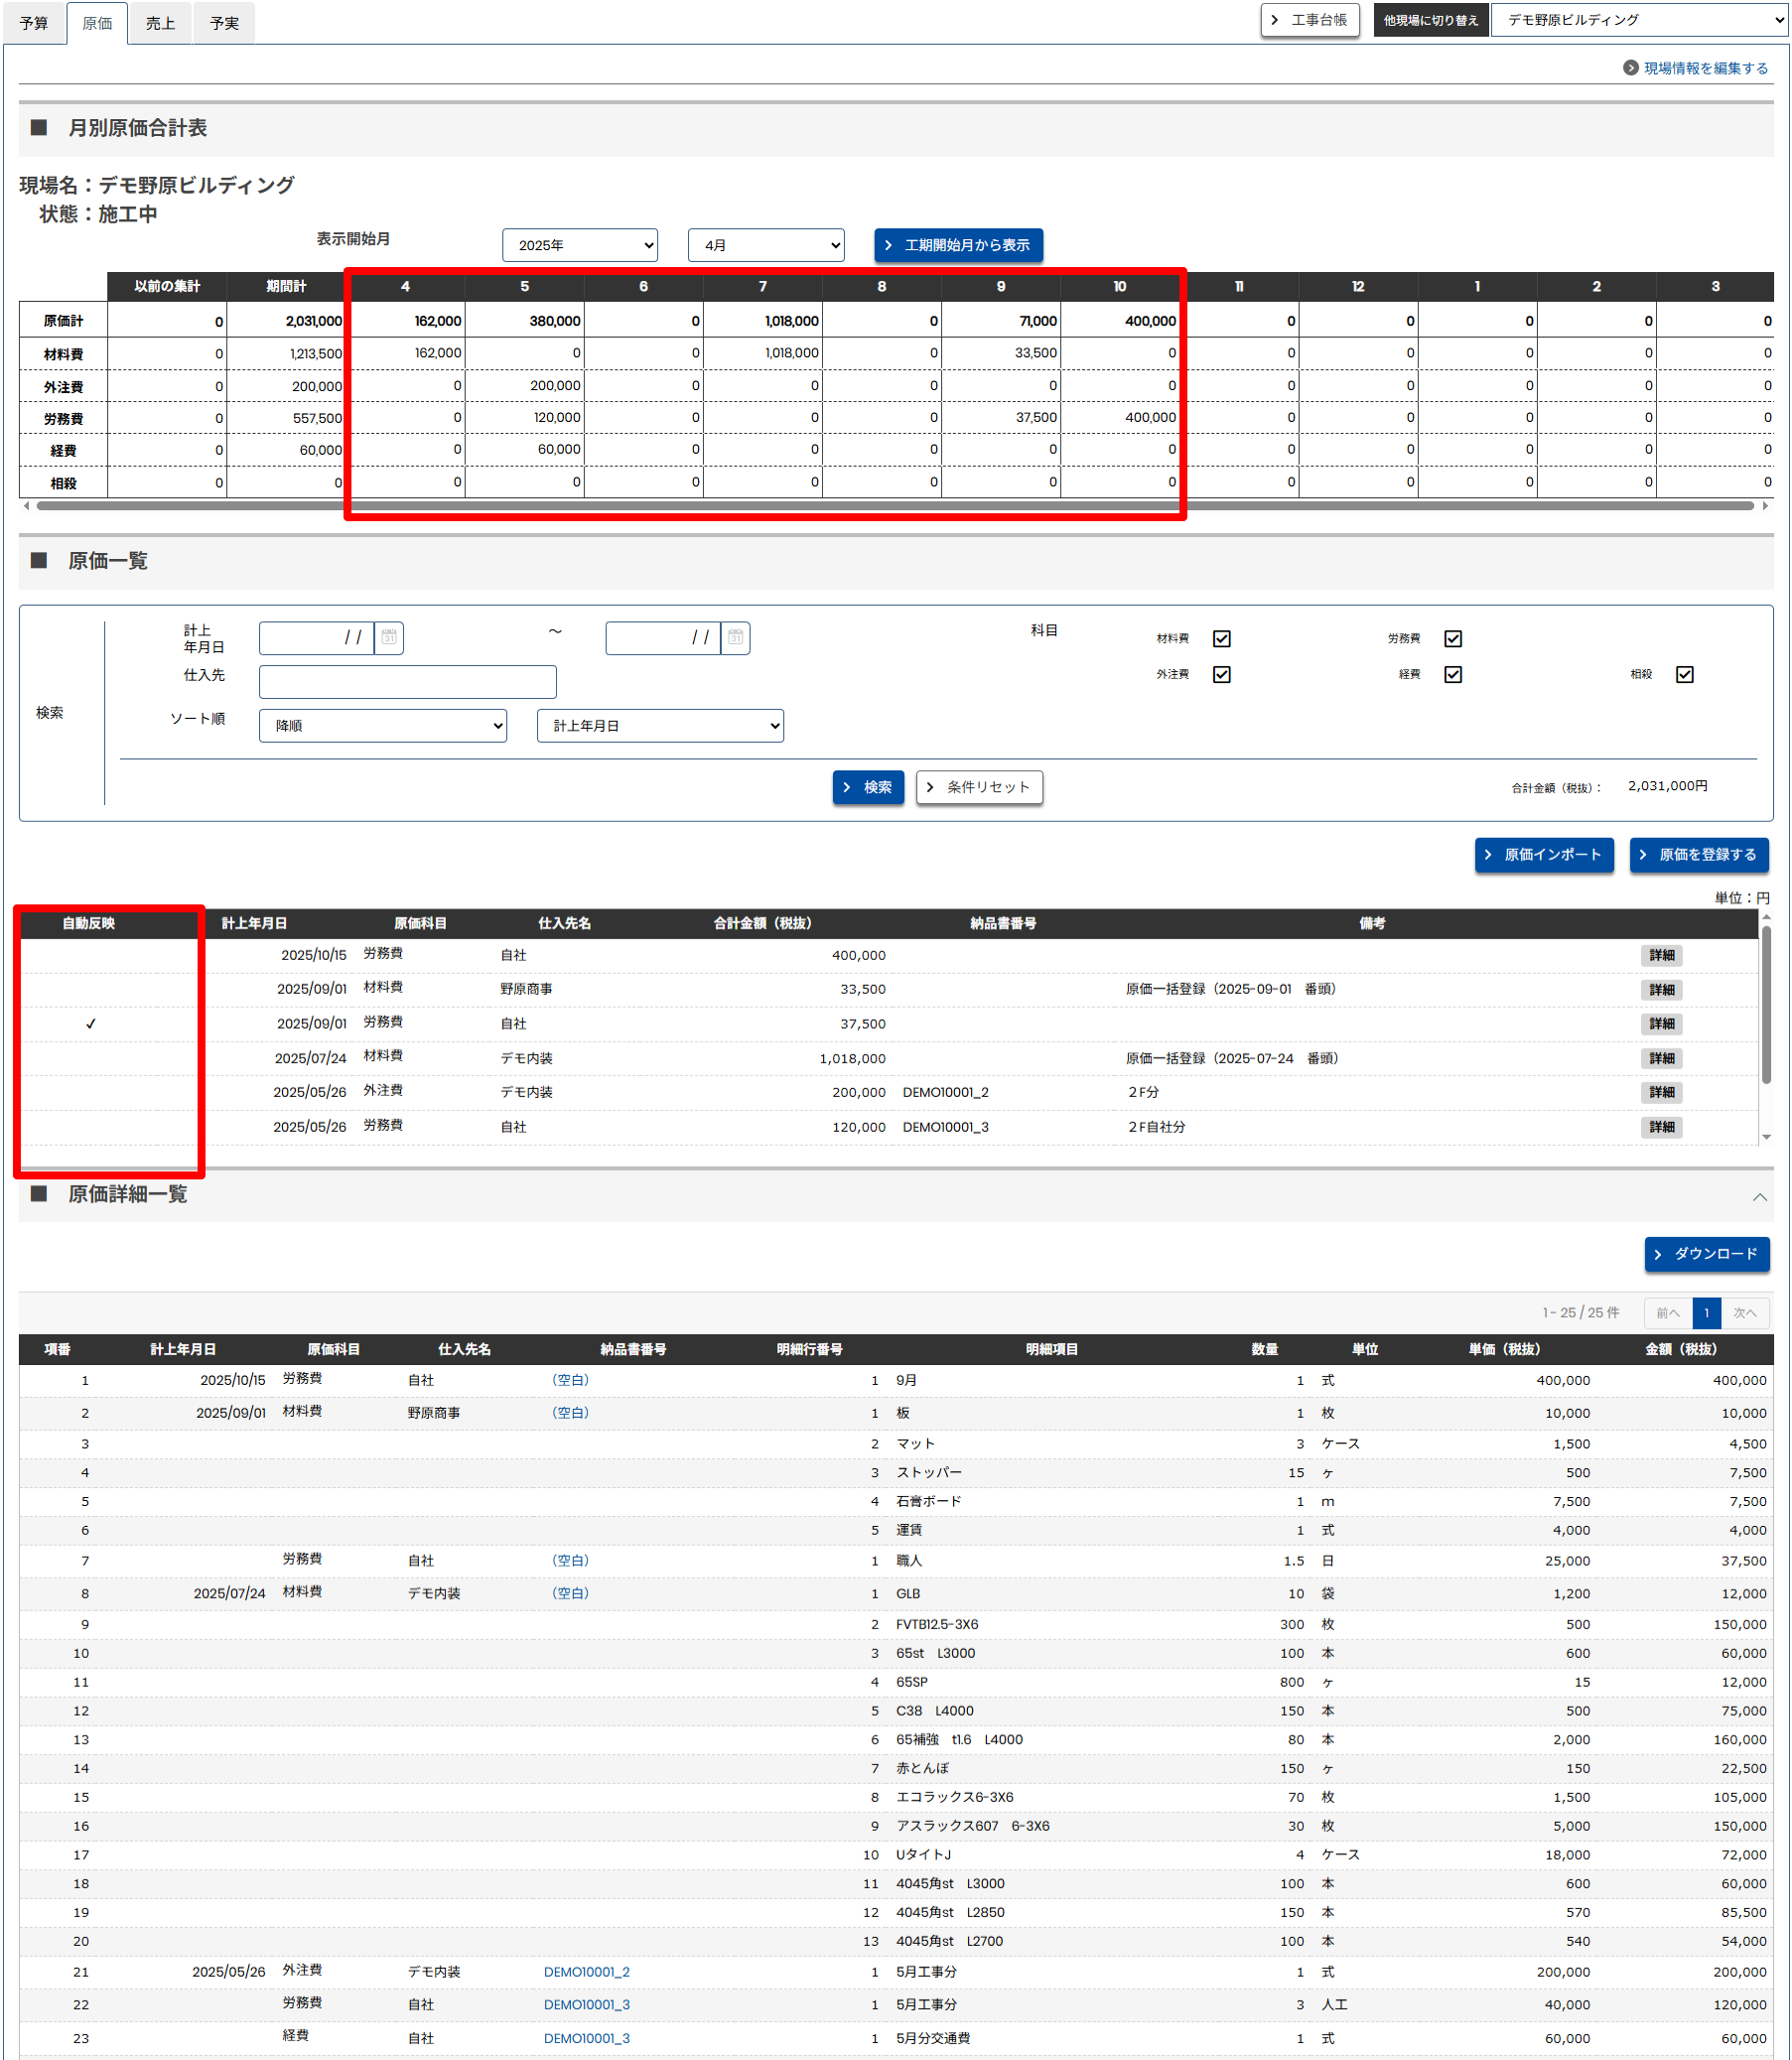Open the start date calendar picker icon
Image resolution: width=1792 pixels, height=2060 pixels.
(x=389, y=637)
